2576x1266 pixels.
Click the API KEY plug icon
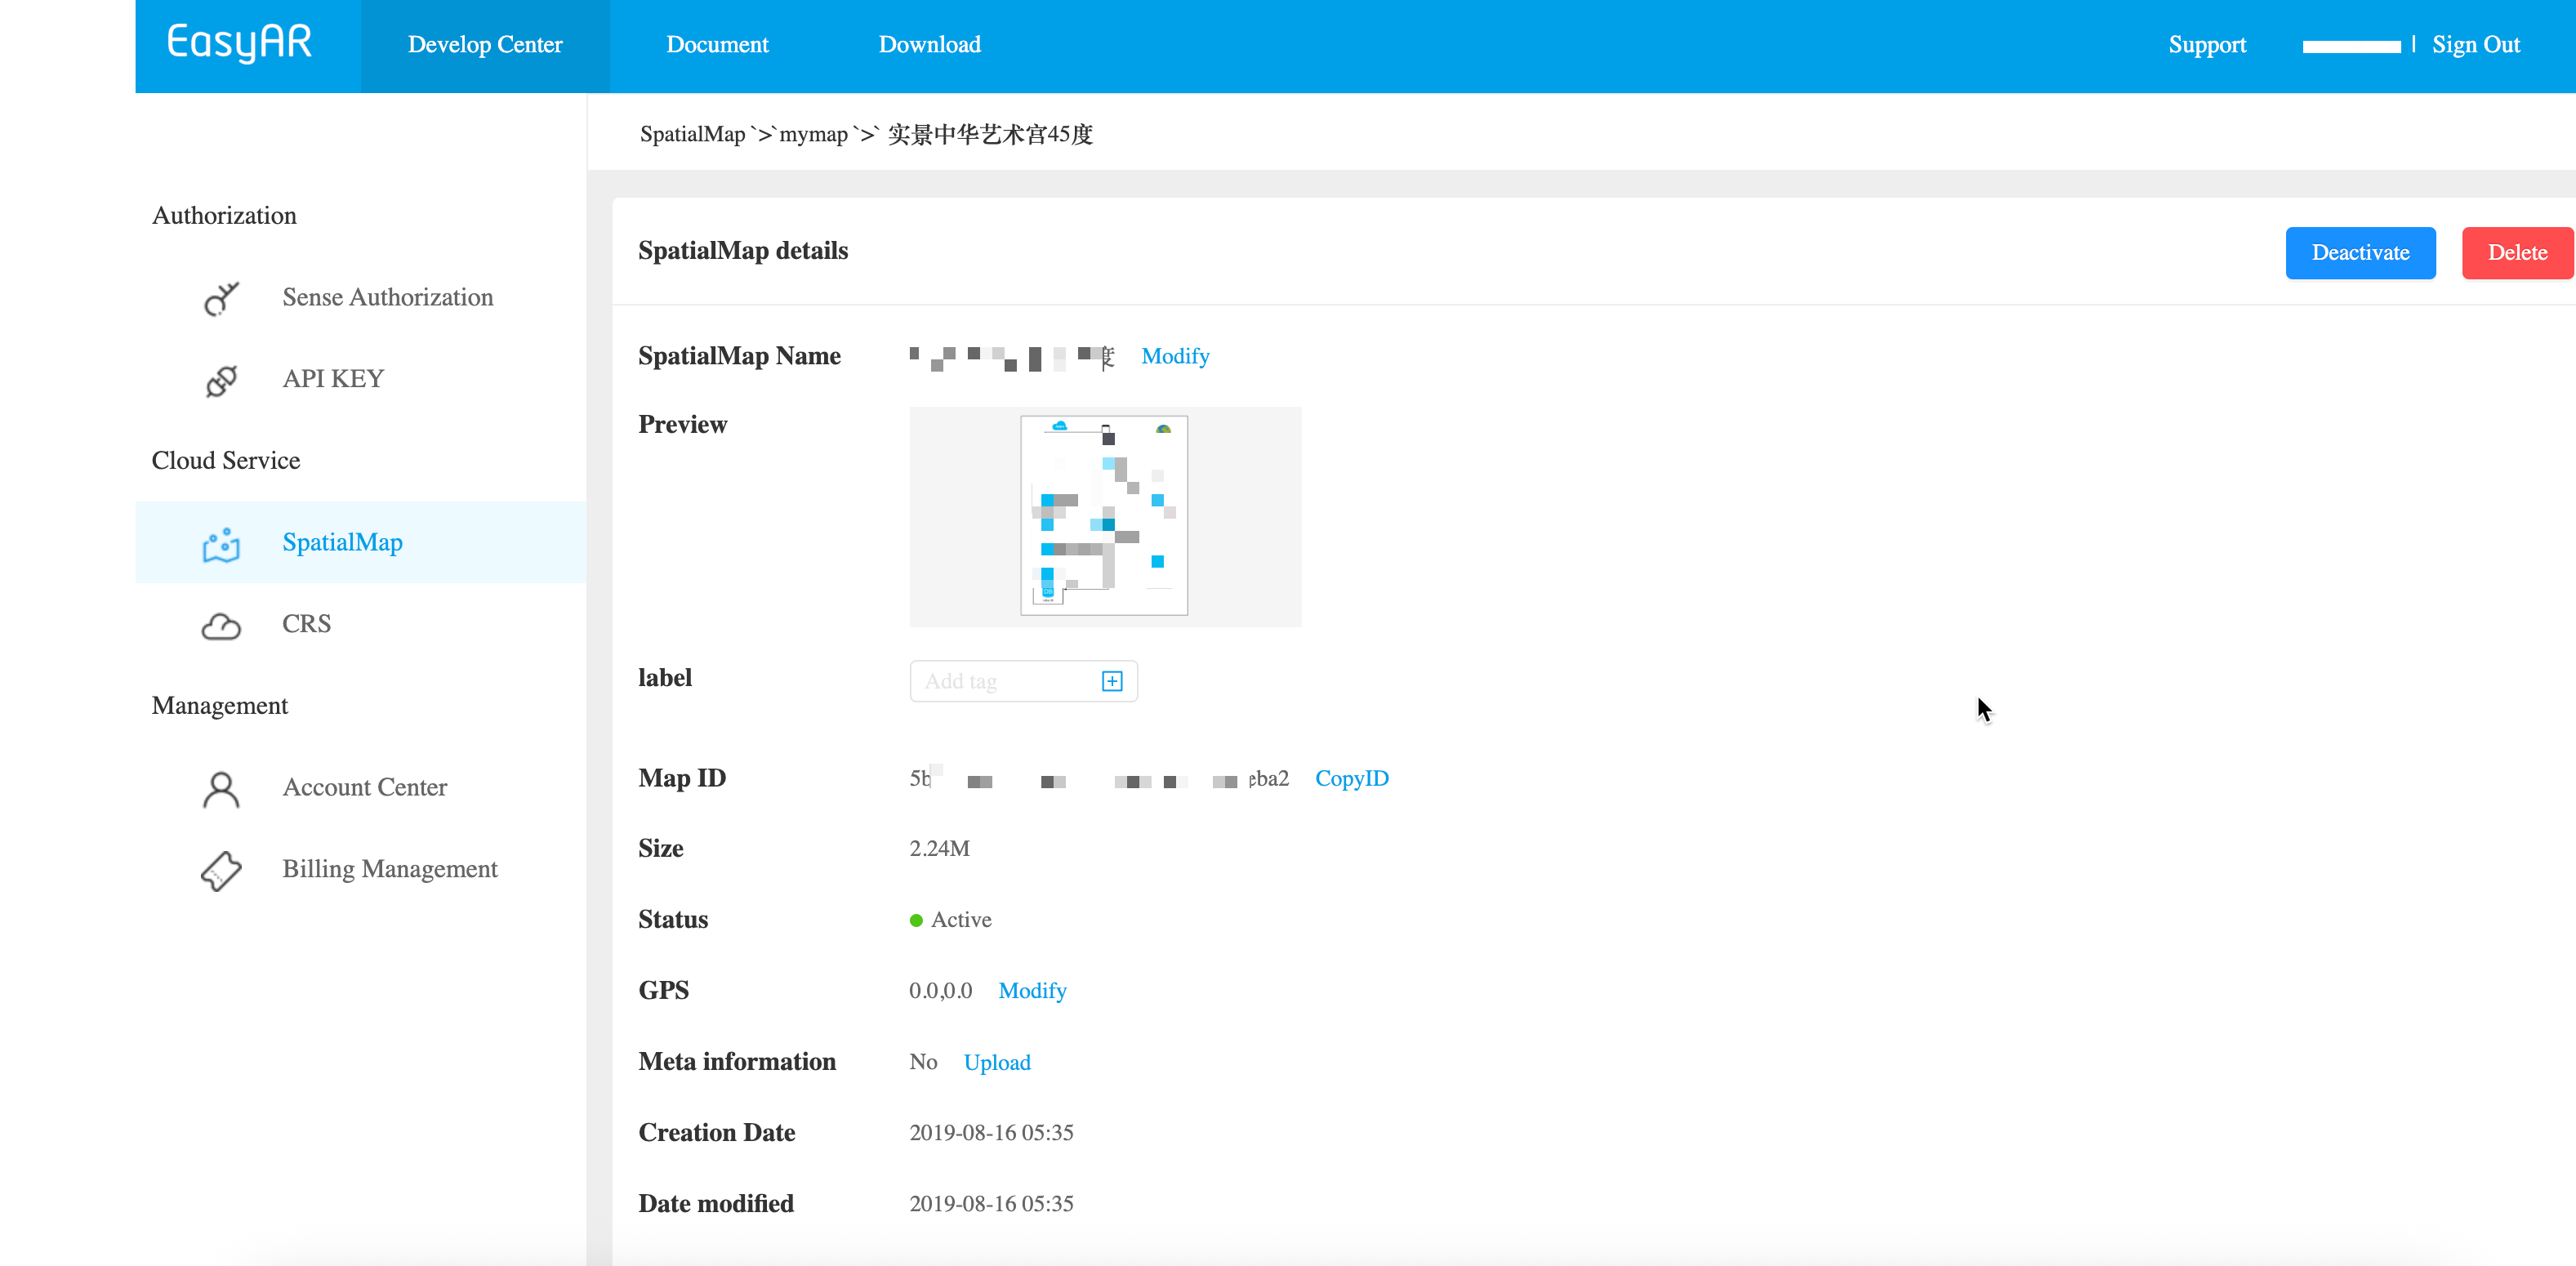pyautogui.click(x=221, y=380)
